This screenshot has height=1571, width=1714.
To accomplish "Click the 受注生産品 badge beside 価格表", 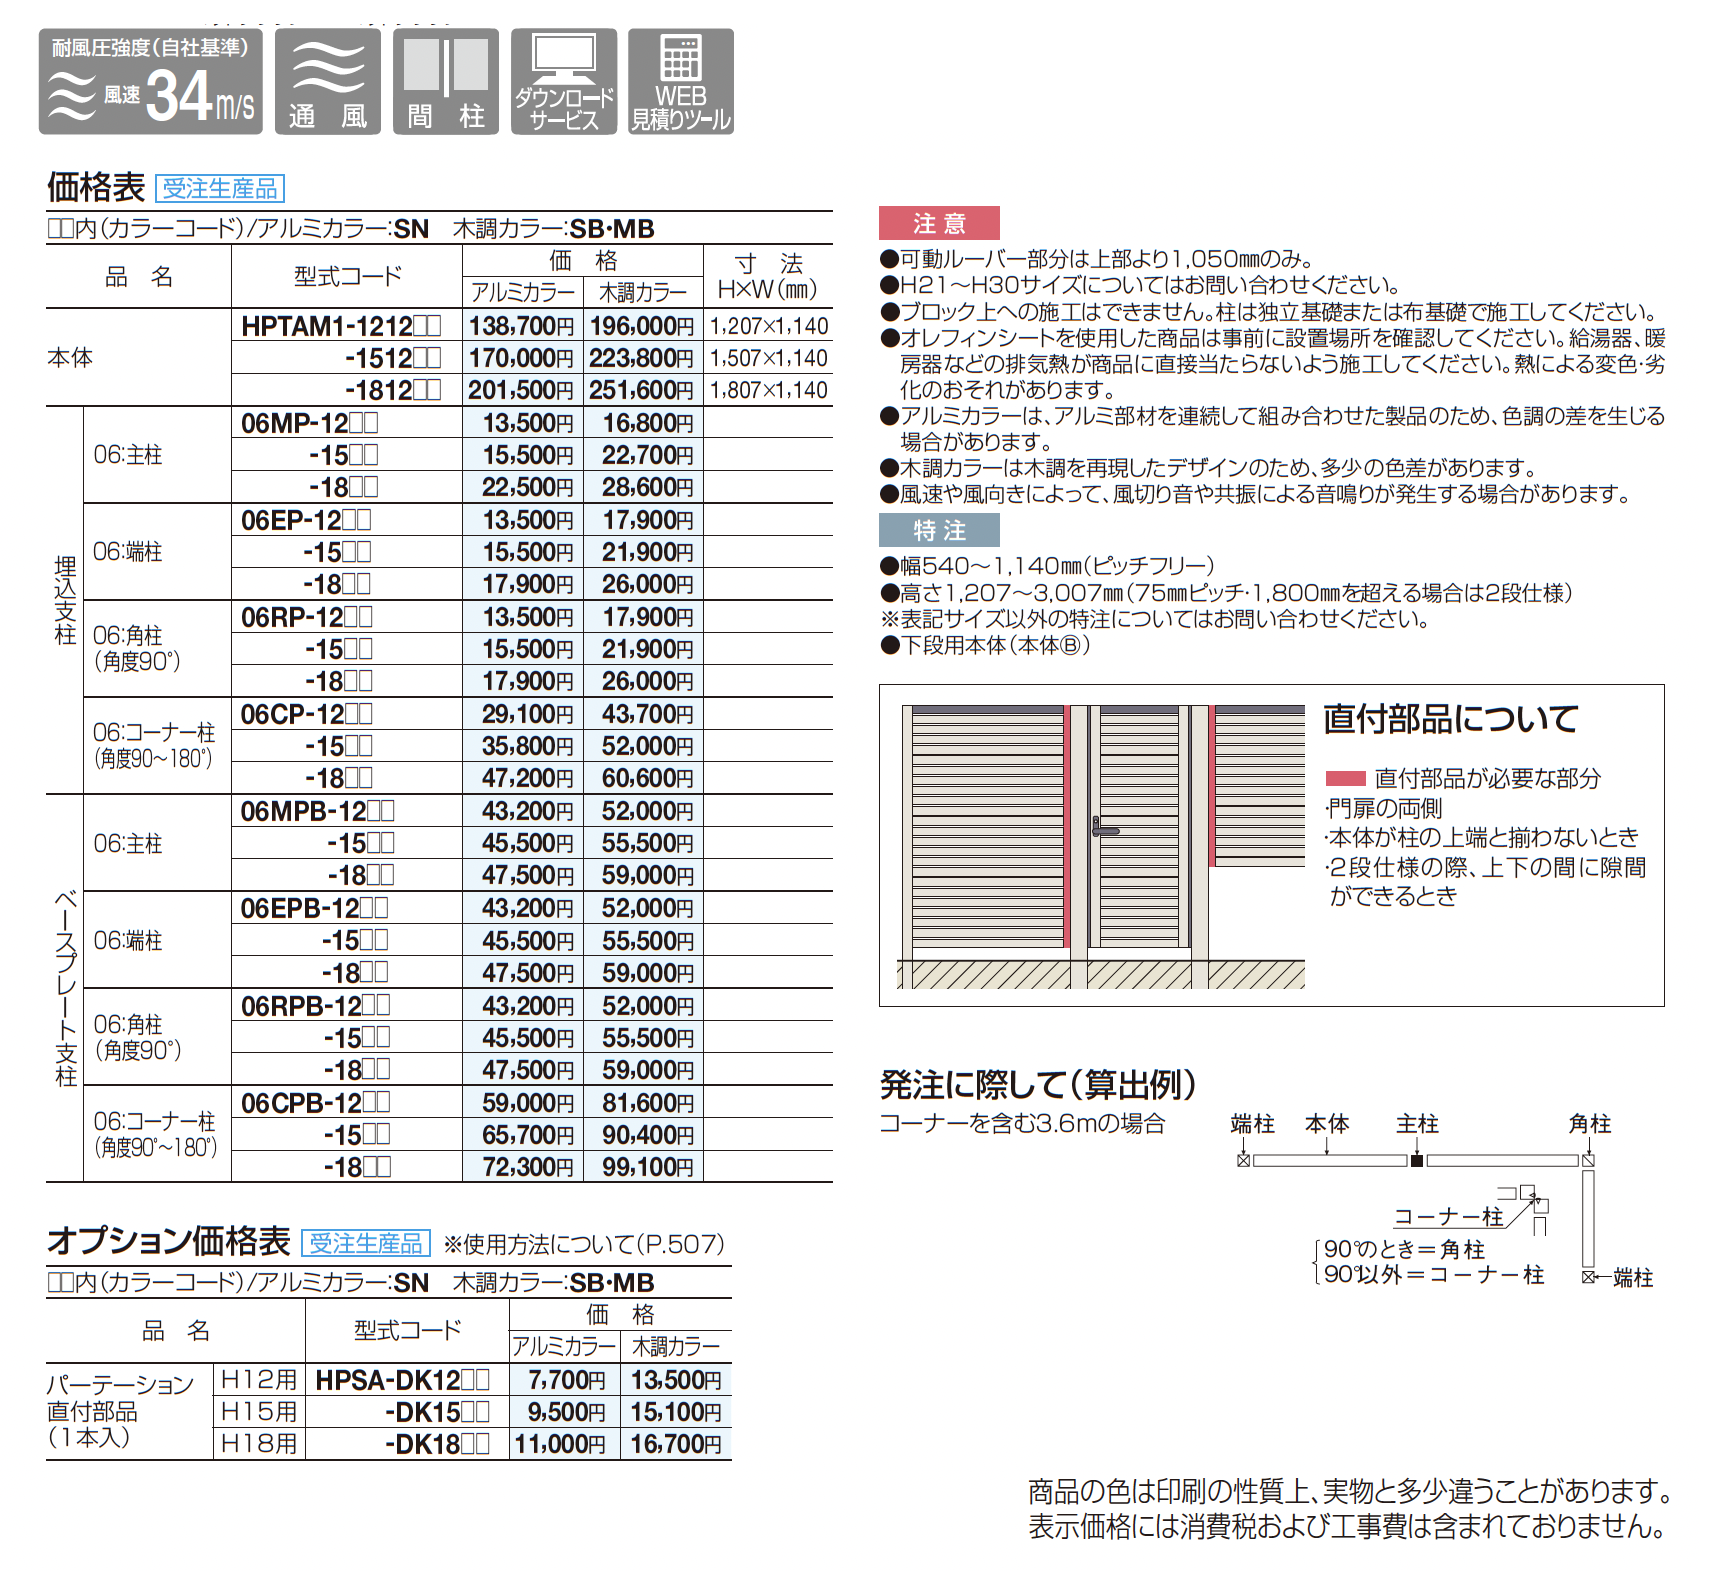I will click(220, 188).
